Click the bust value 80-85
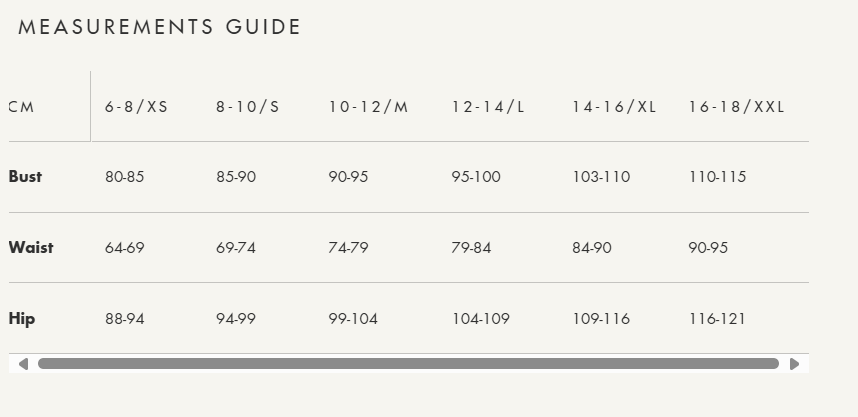The width and height of the screenshot is (858, 417). (x=125, y=177)
